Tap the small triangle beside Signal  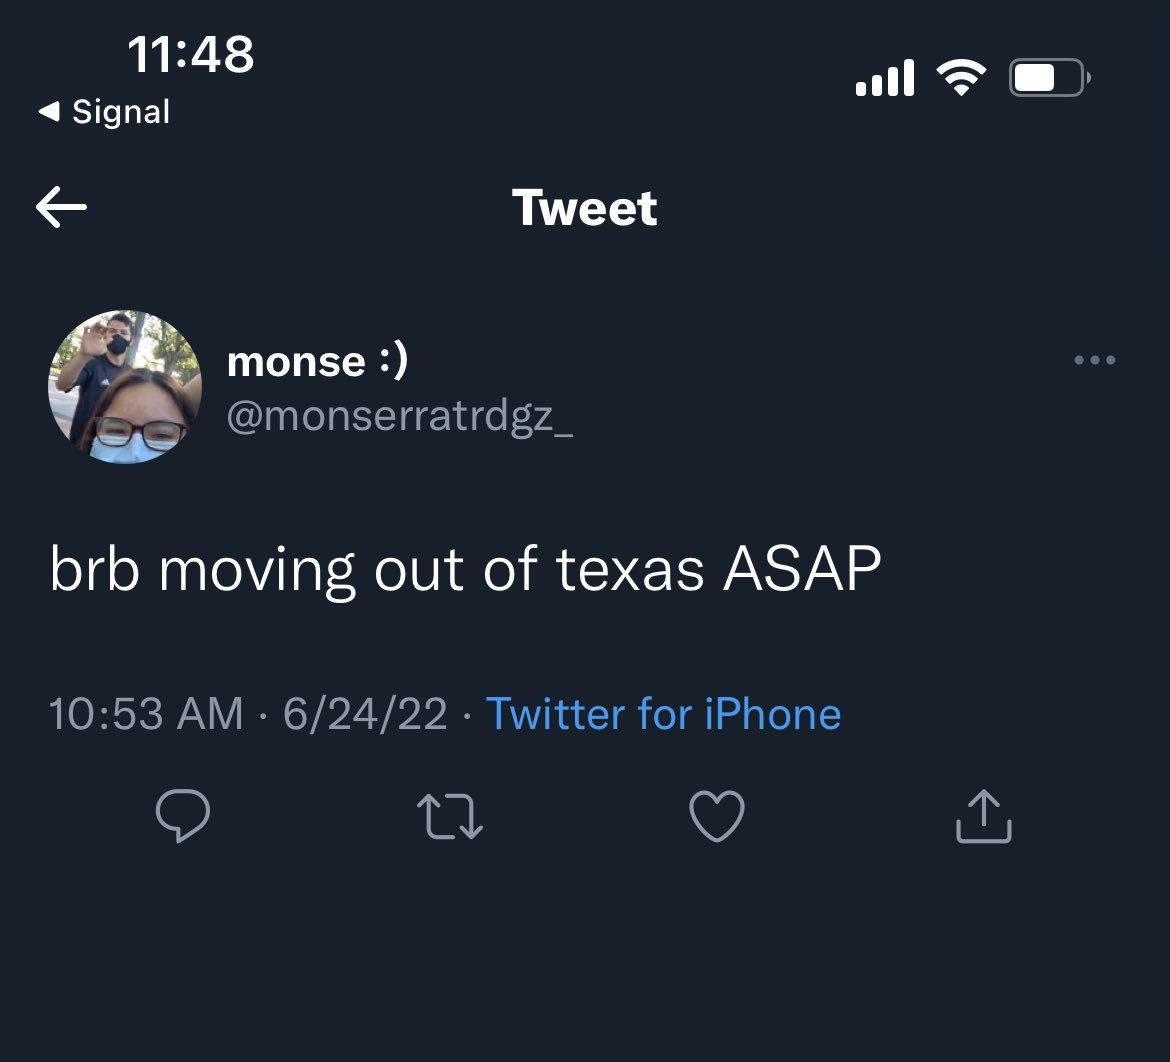coord(49,111)
